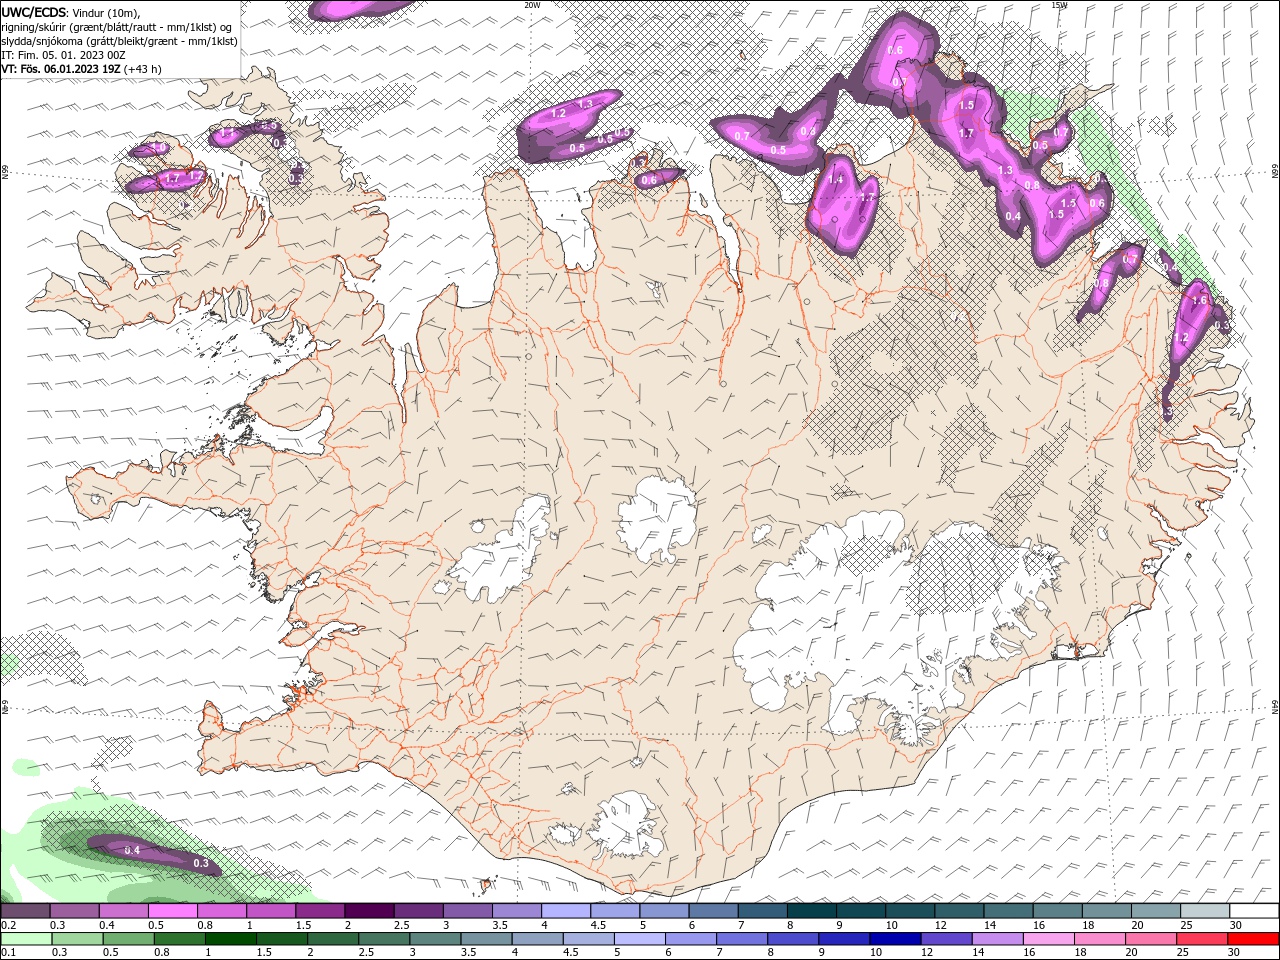Viewport: 1280px width, 960px height.
Task: Pick top-row pink swatch between 0.5 and 0.8
Action: 173,911
